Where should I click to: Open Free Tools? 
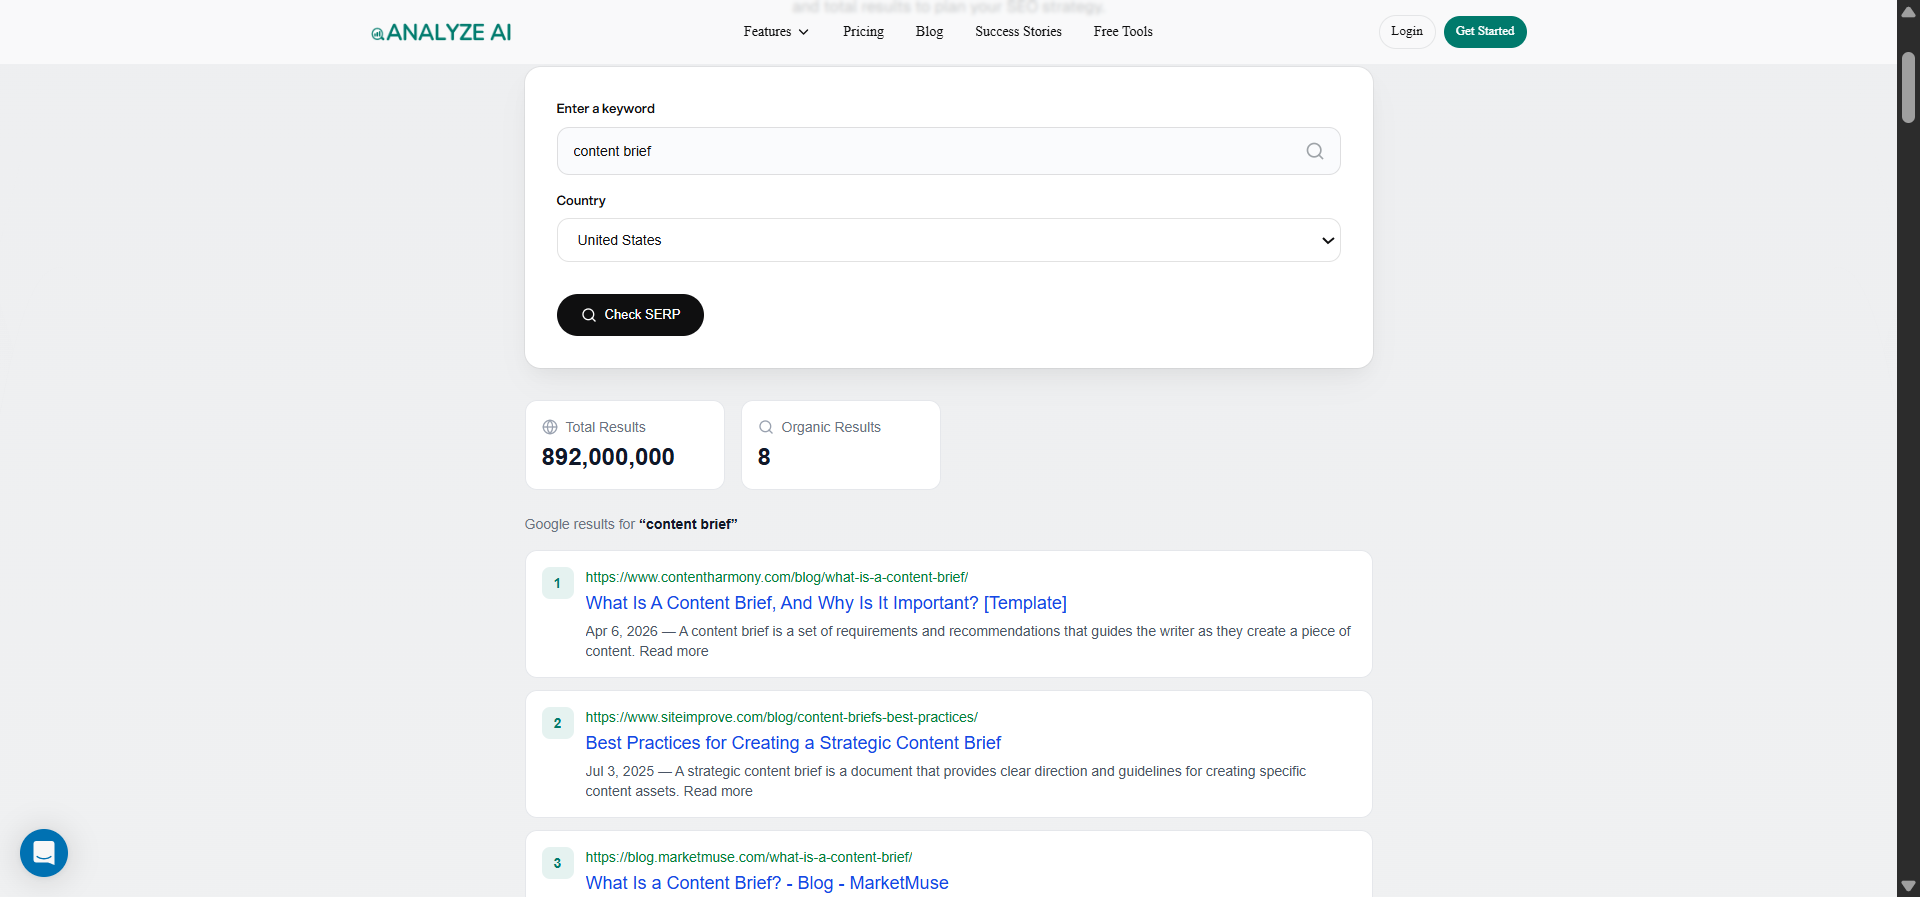click(x=1123, y=32)
